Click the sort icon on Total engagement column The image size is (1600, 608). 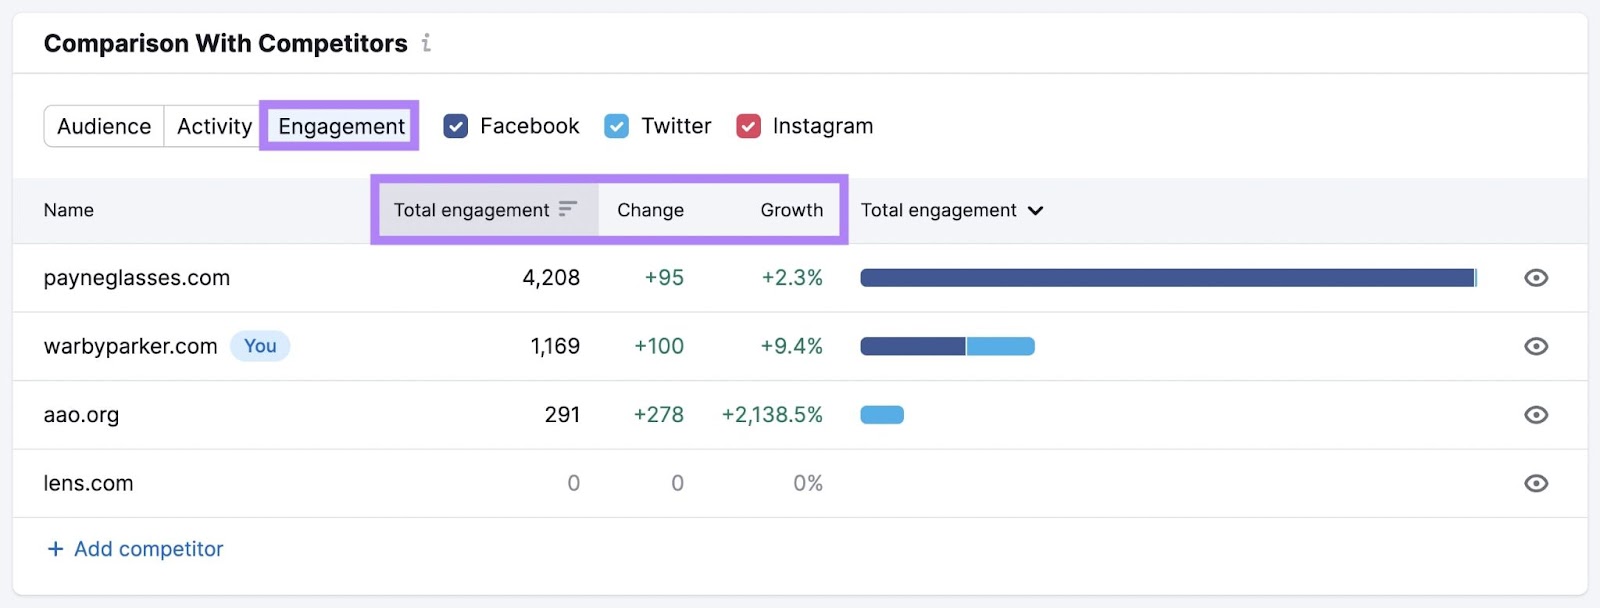(x=568, y=210)
